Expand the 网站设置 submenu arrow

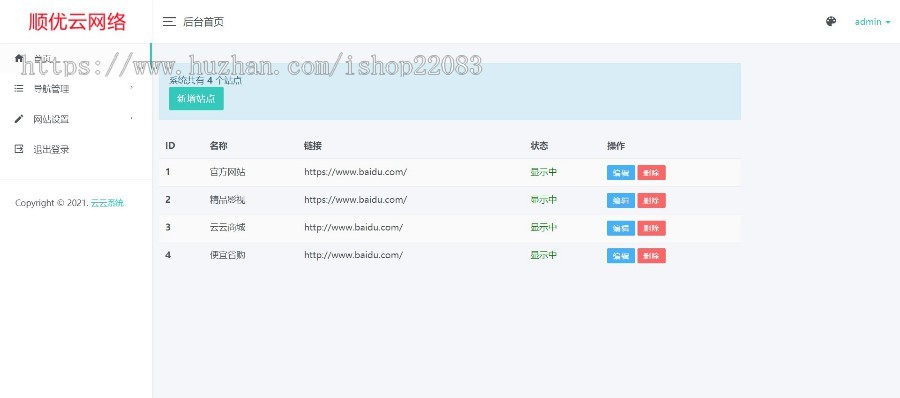(131, 118)
